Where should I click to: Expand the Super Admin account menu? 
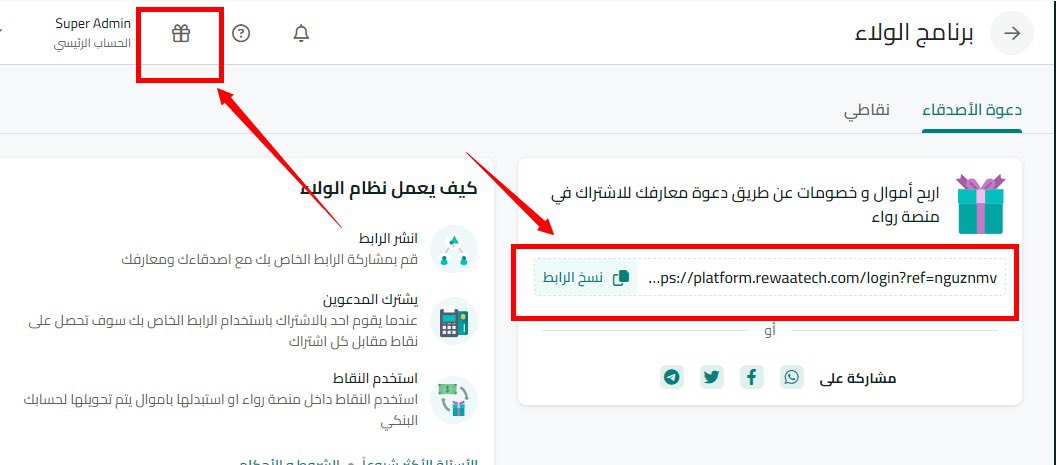pyautogui.click(x=92, y=33)
